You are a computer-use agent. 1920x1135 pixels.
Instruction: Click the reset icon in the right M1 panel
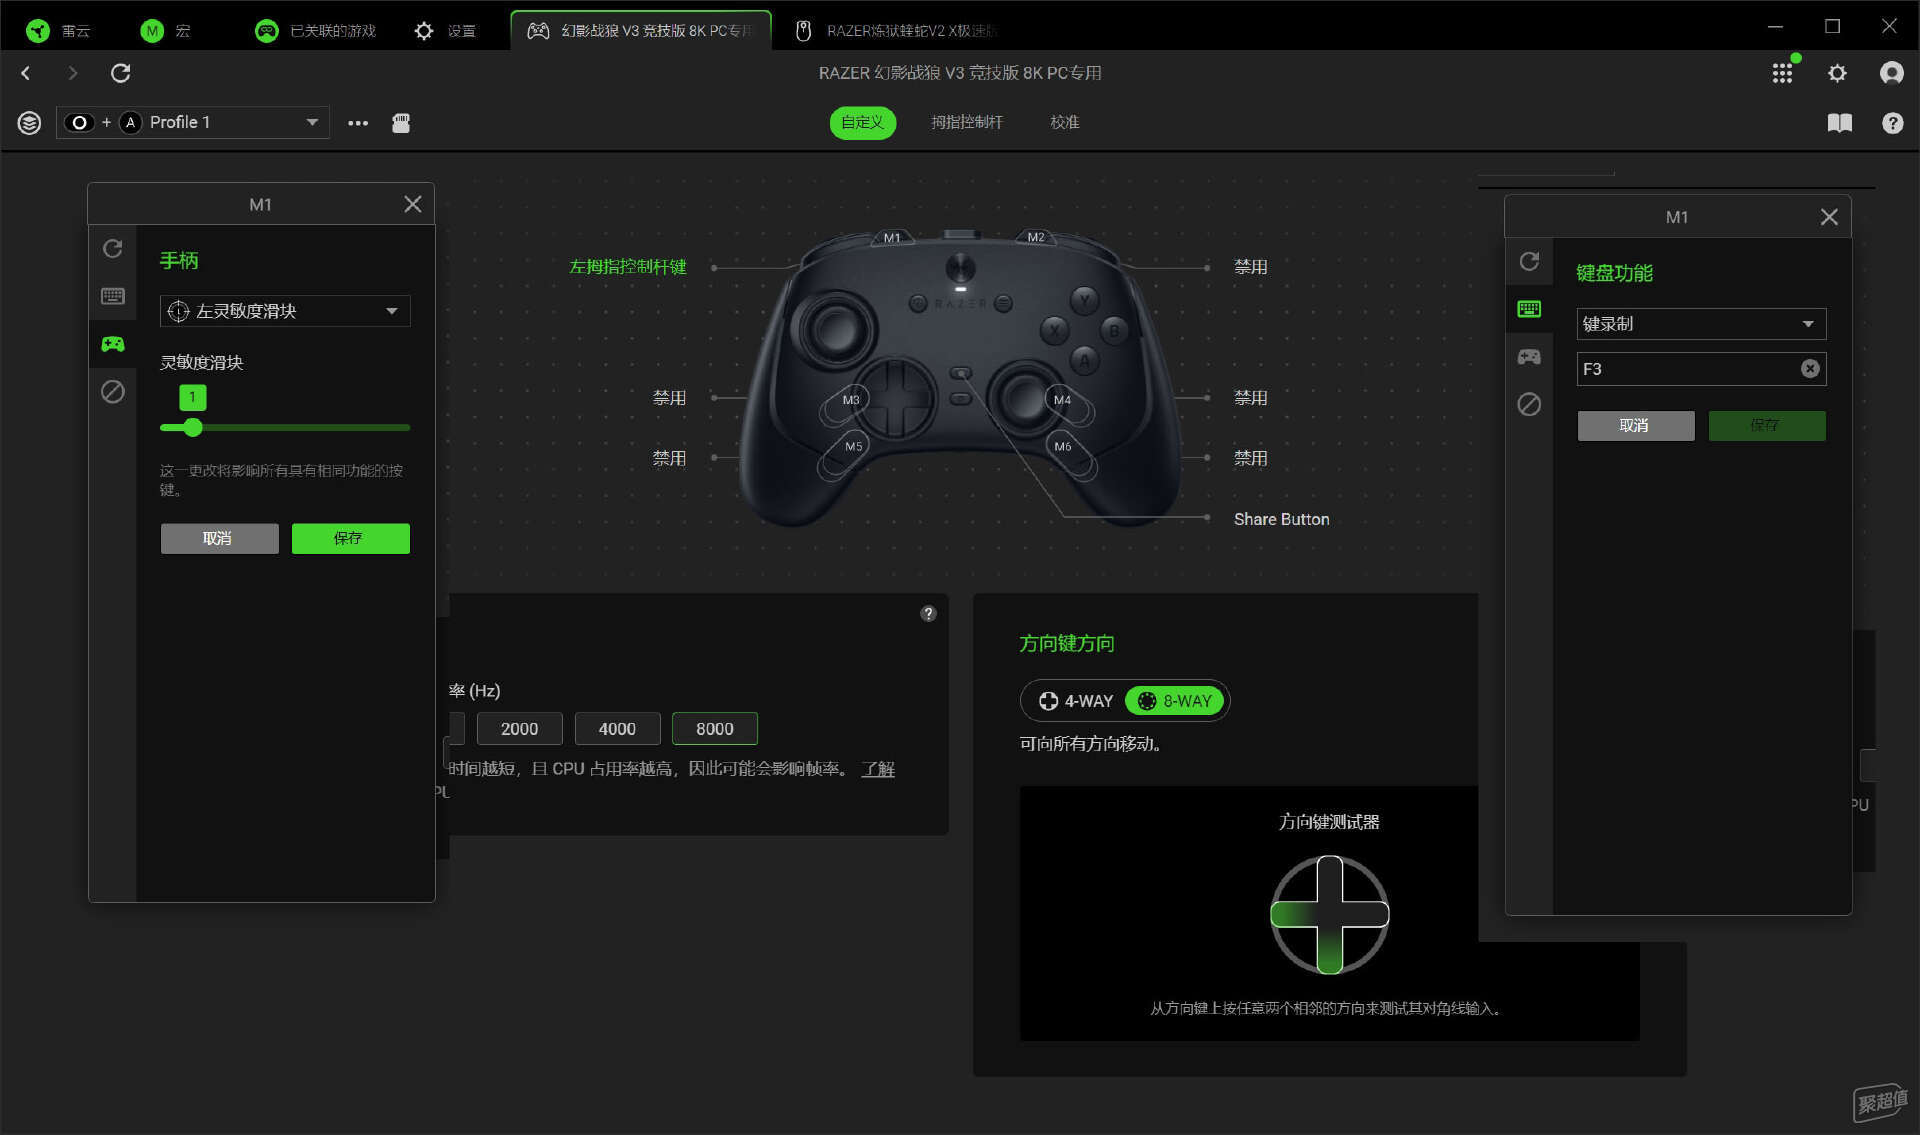point(1529,261)
